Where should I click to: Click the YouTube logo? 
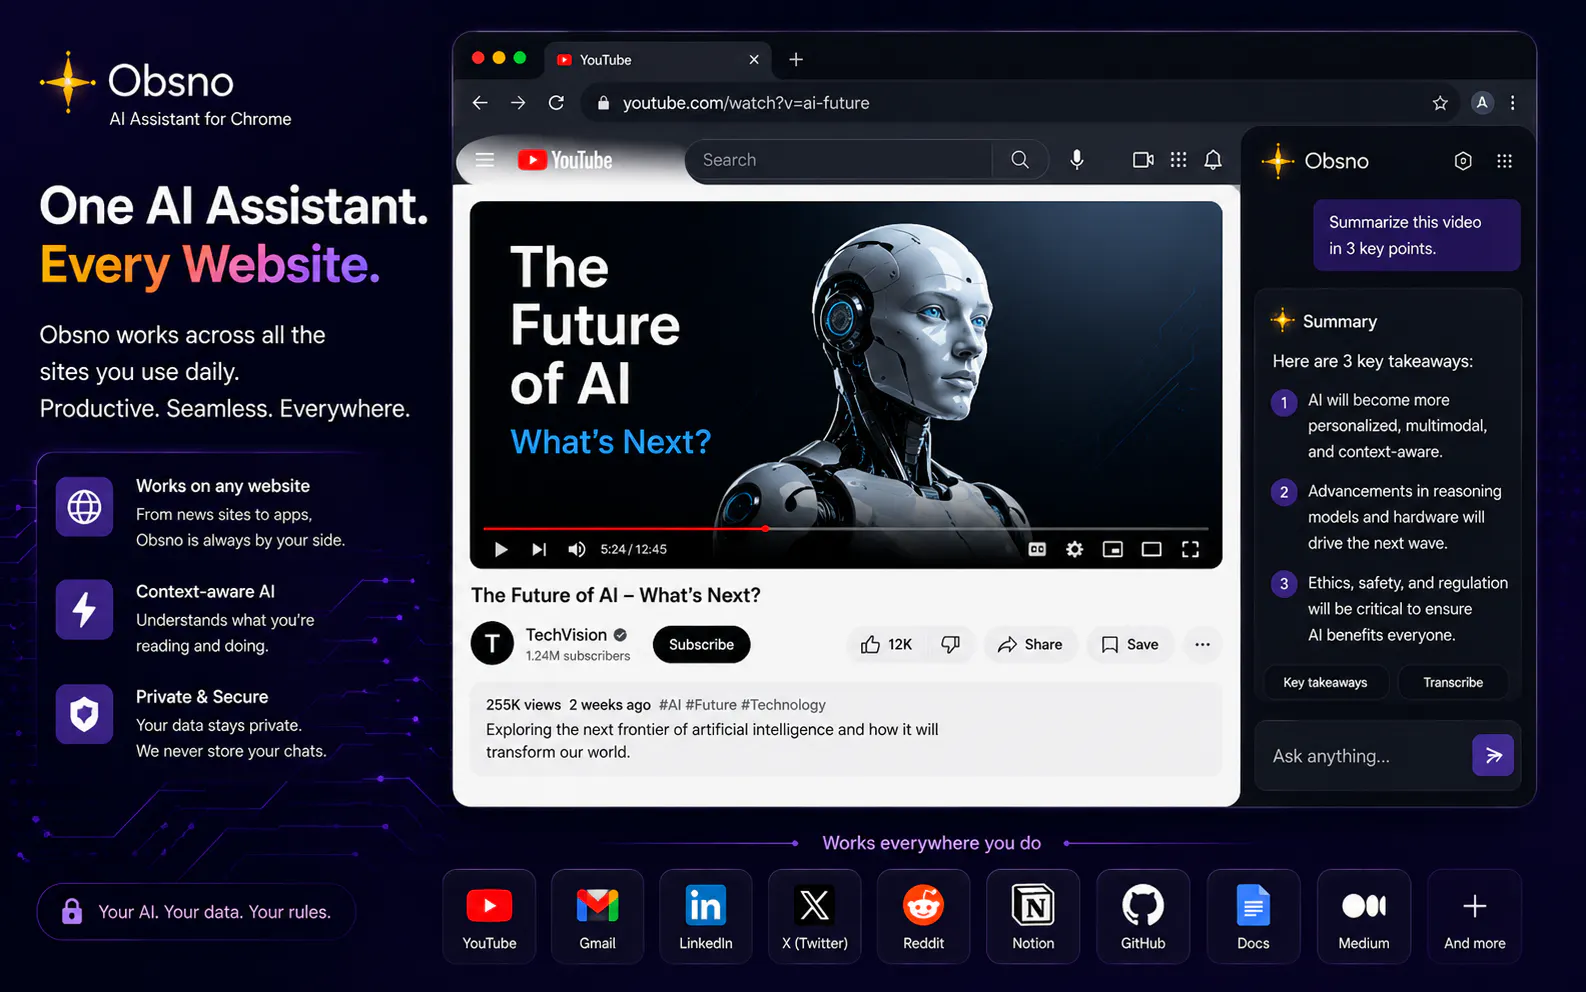point(565,160)
